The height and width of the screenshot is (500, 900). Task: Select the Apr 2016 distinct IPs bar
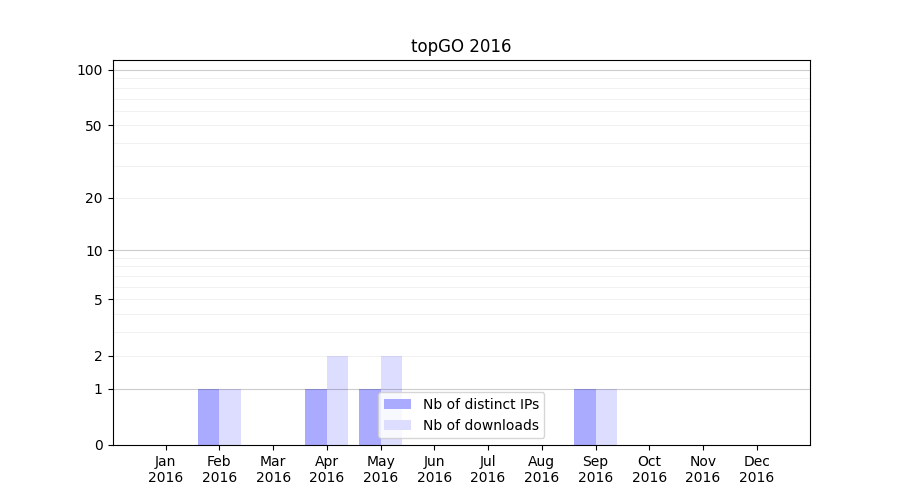316,417
